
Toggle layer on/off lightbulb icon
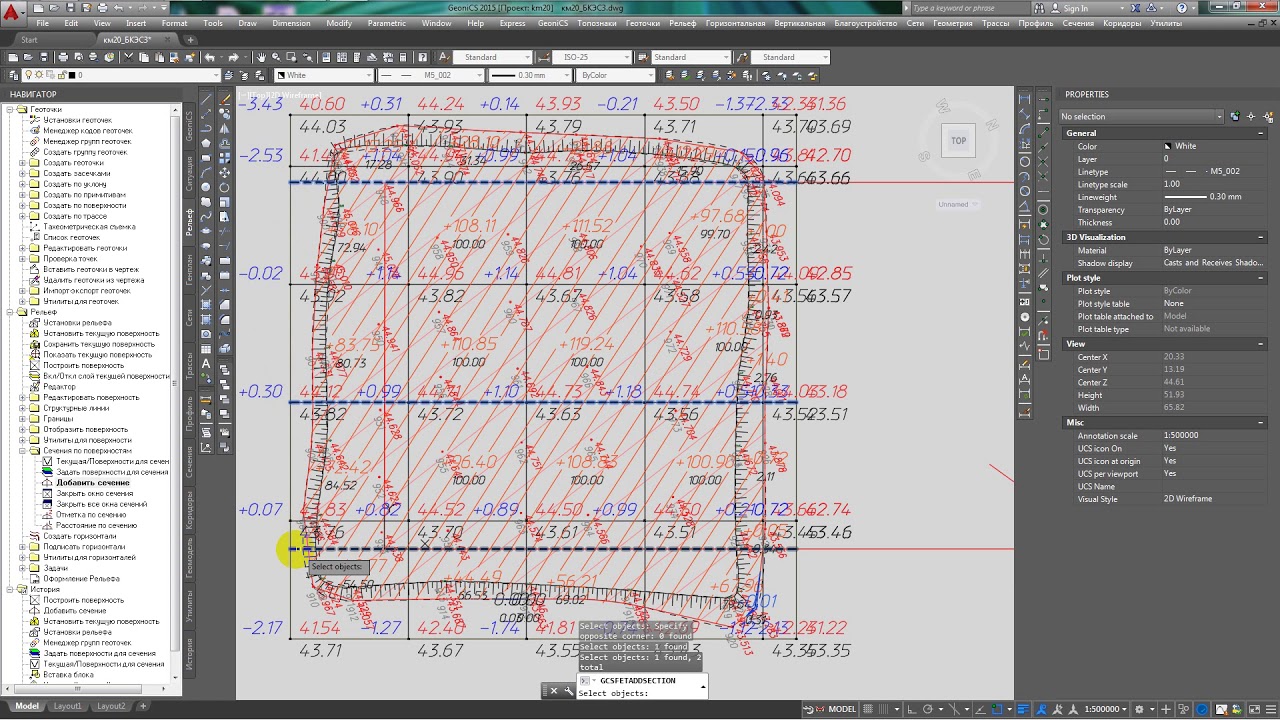[29, 75]
